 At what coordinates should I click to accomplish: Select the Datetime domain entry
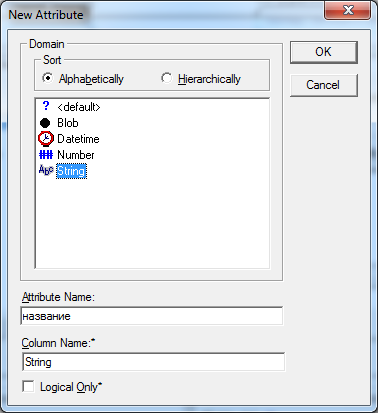pos(78,139)
